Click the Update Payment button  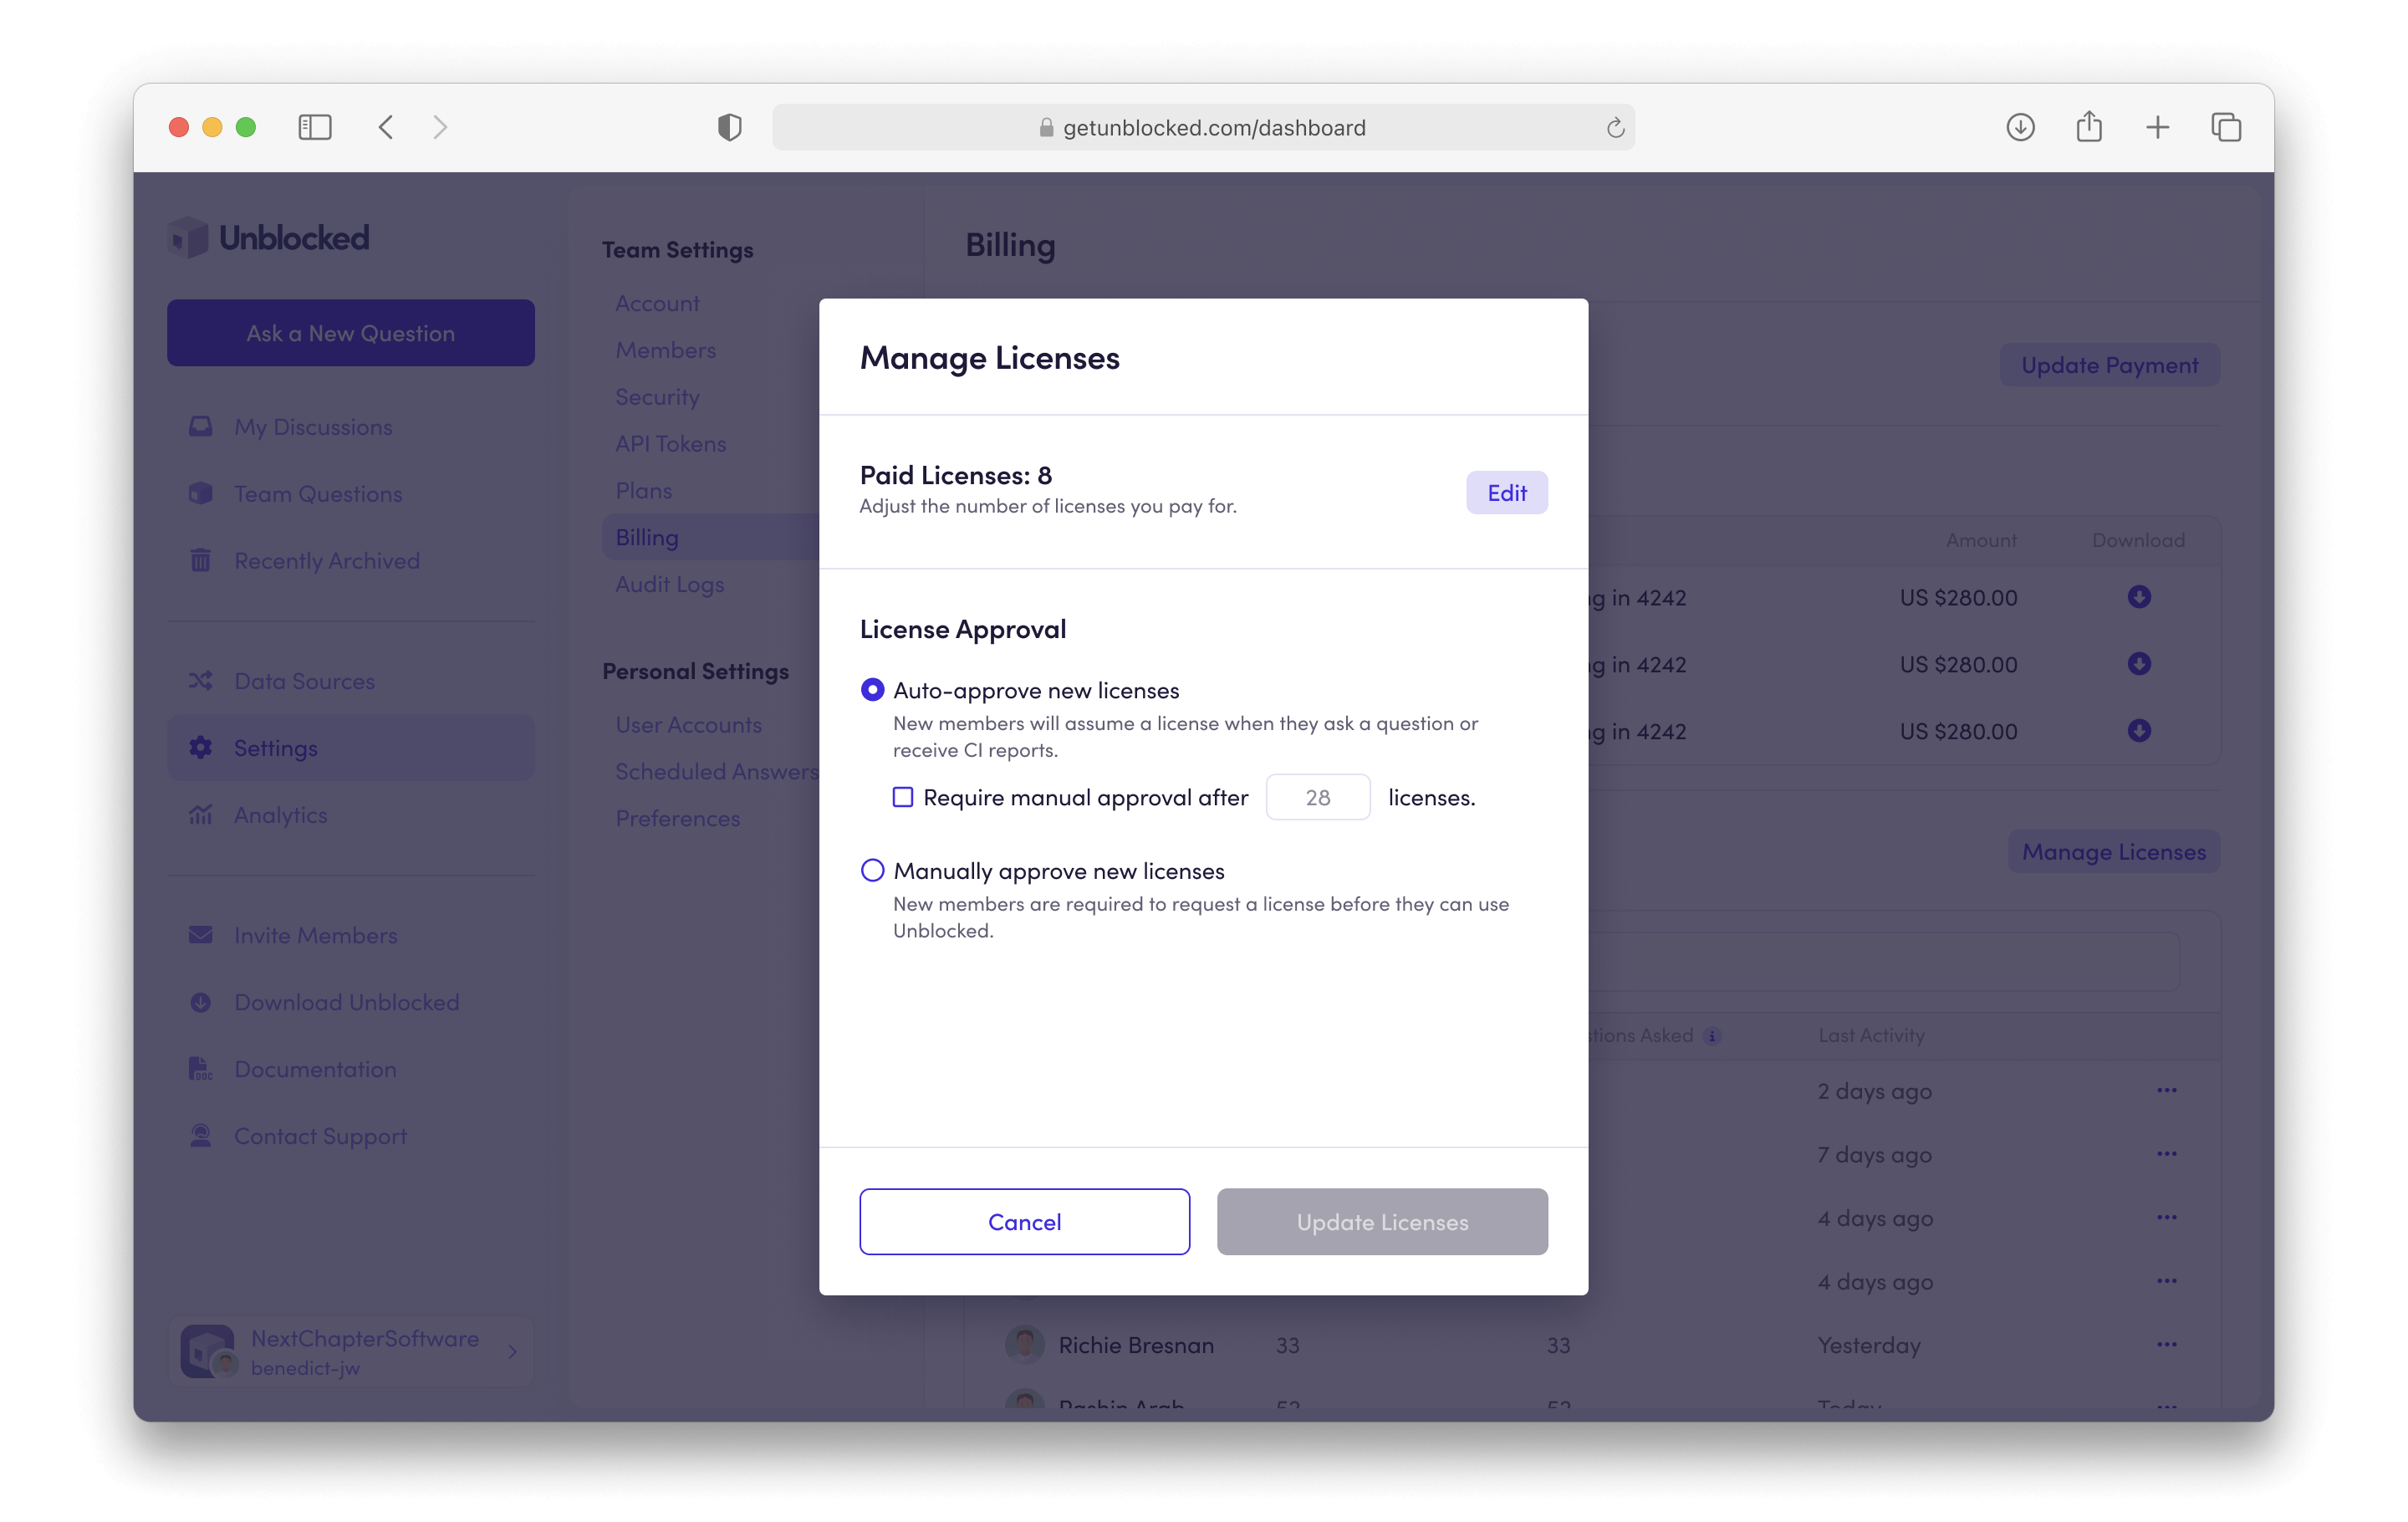2109,365
